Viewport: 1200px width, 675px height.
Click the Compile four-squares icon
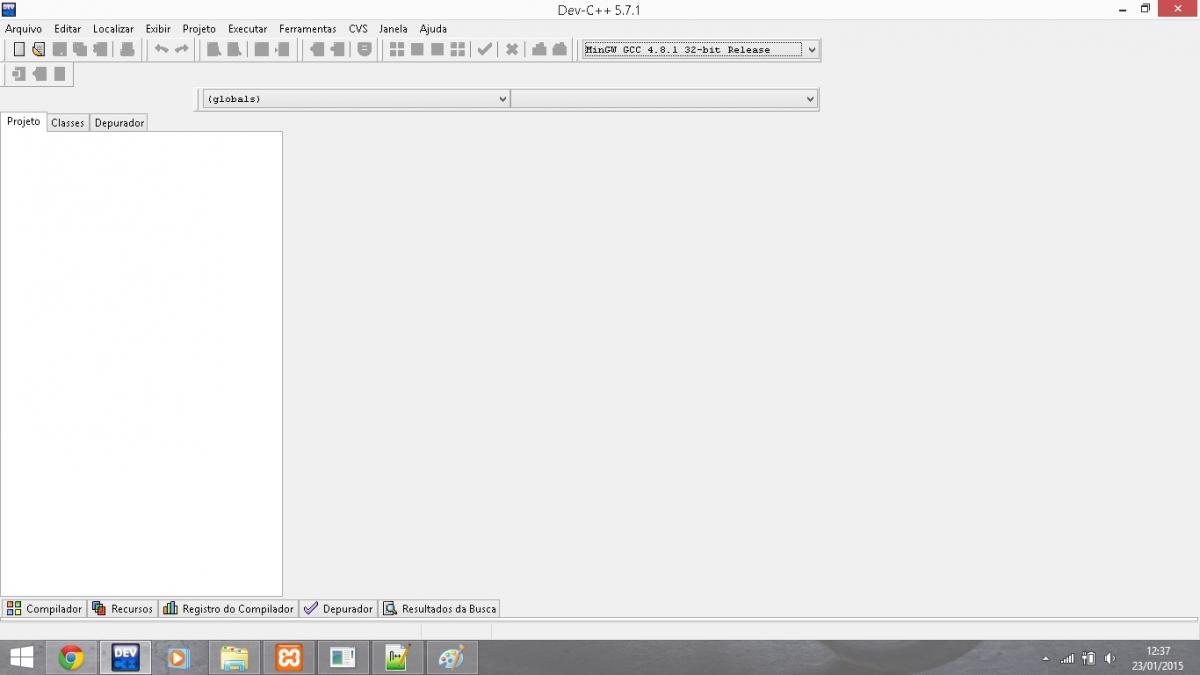tap(397, 49)
